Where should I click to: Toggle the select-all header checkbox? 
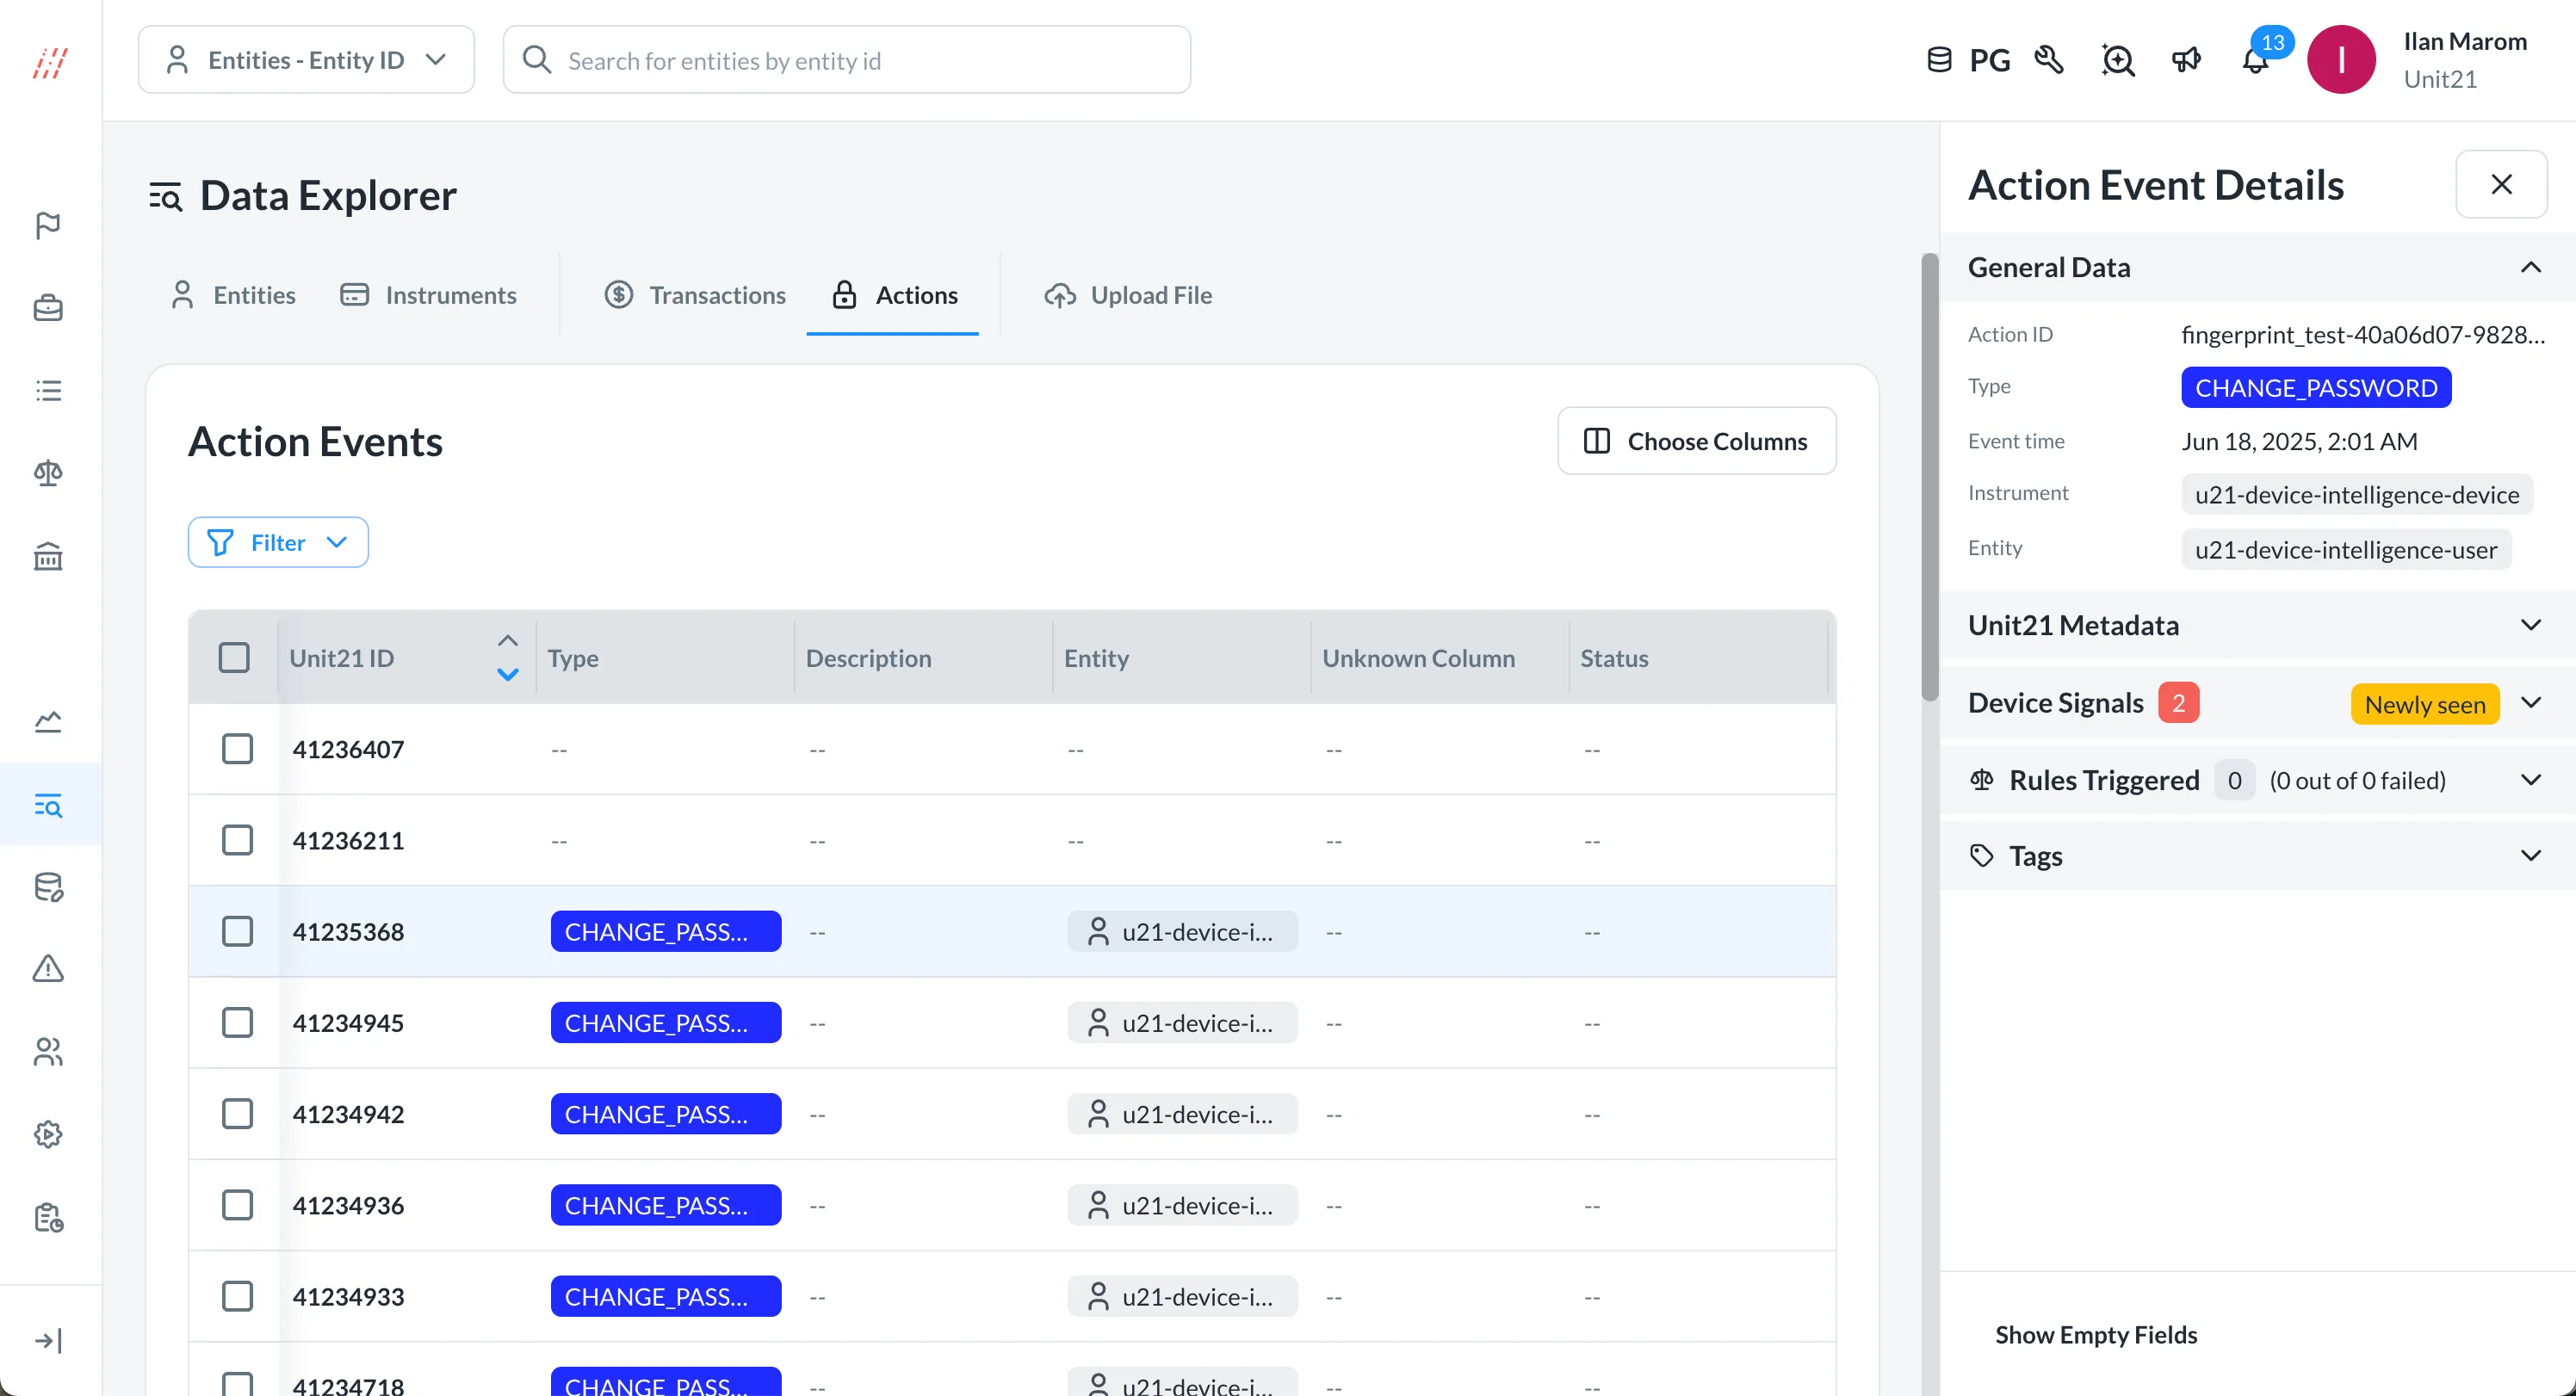pyautogui.click(x=234, y=658)
